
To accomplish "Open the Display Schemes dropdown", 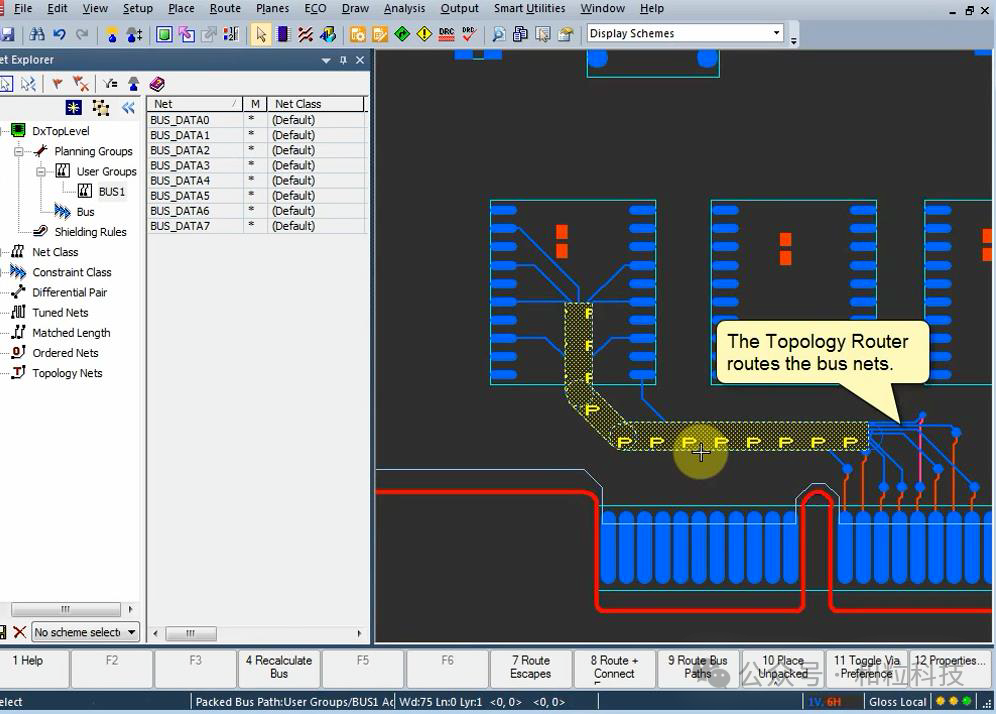I will (776, 33).
